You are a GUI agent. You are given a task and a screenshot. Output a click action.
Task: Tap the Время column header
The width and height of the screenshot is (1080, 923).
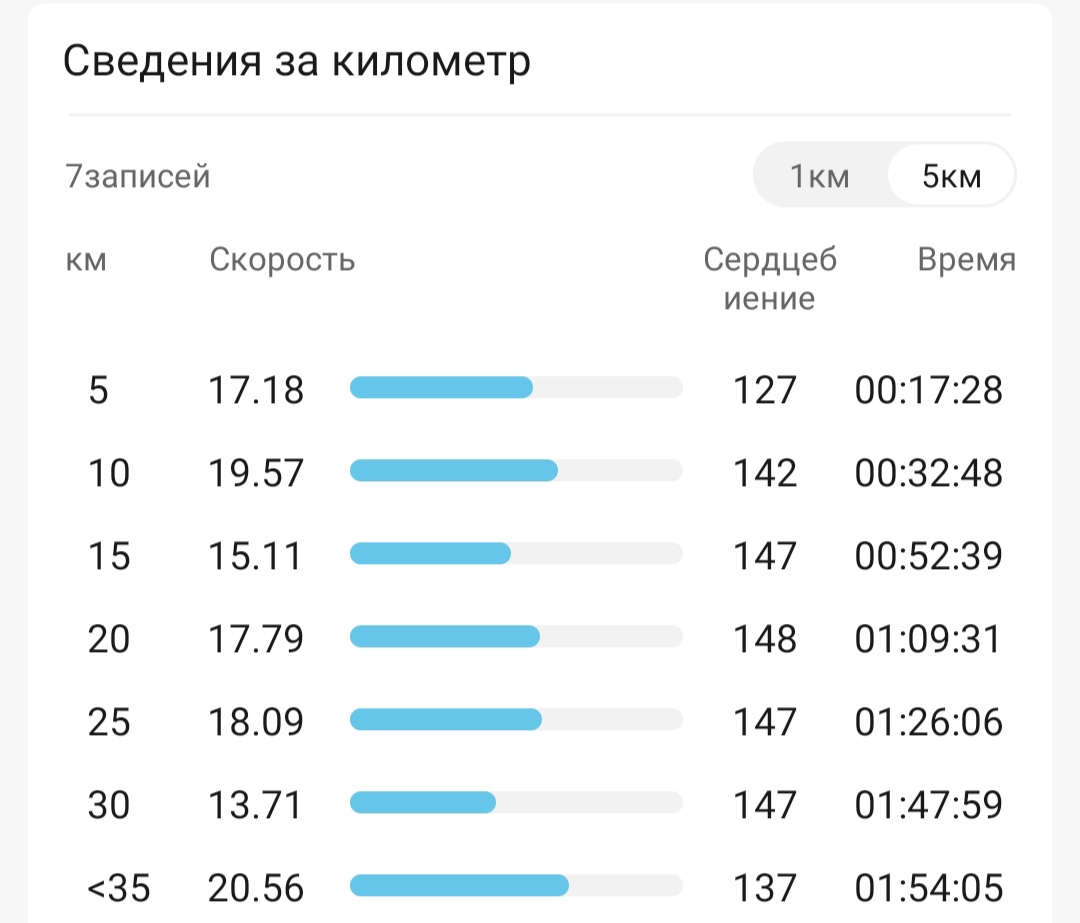(967, 260)
